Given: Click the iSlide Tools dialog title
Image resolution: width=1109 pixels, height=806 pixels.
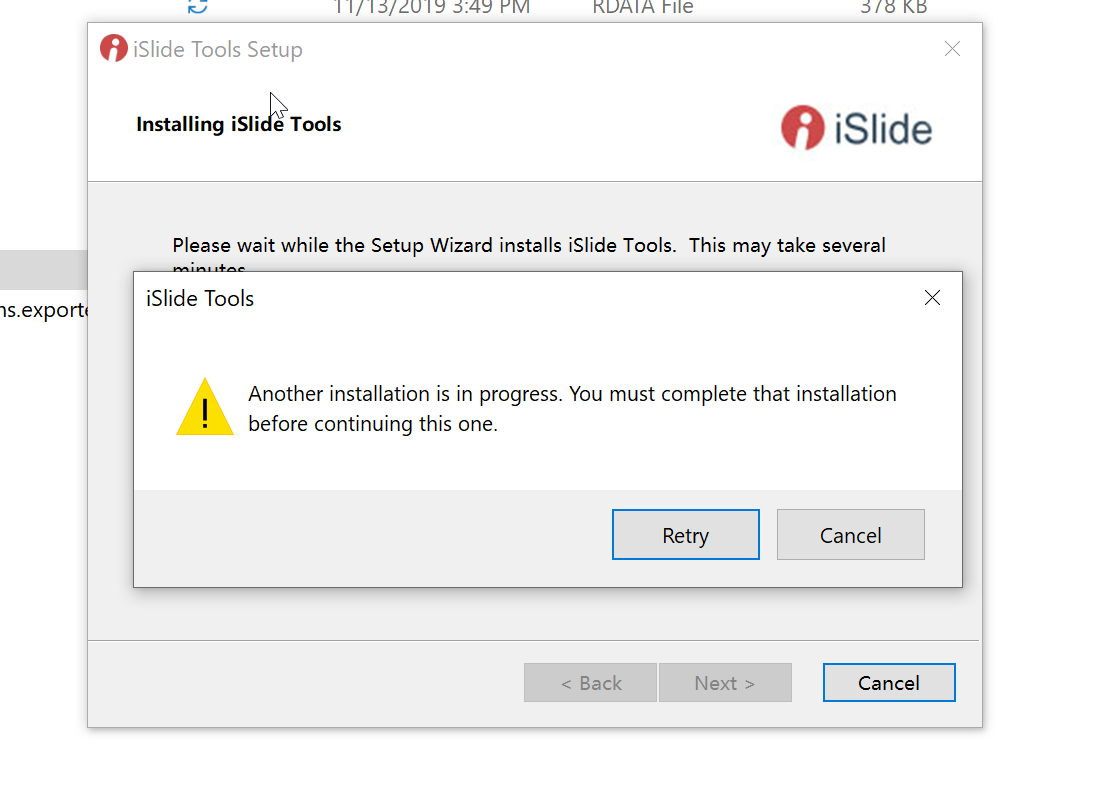Looking at the screenshot, I should point(200,298).
